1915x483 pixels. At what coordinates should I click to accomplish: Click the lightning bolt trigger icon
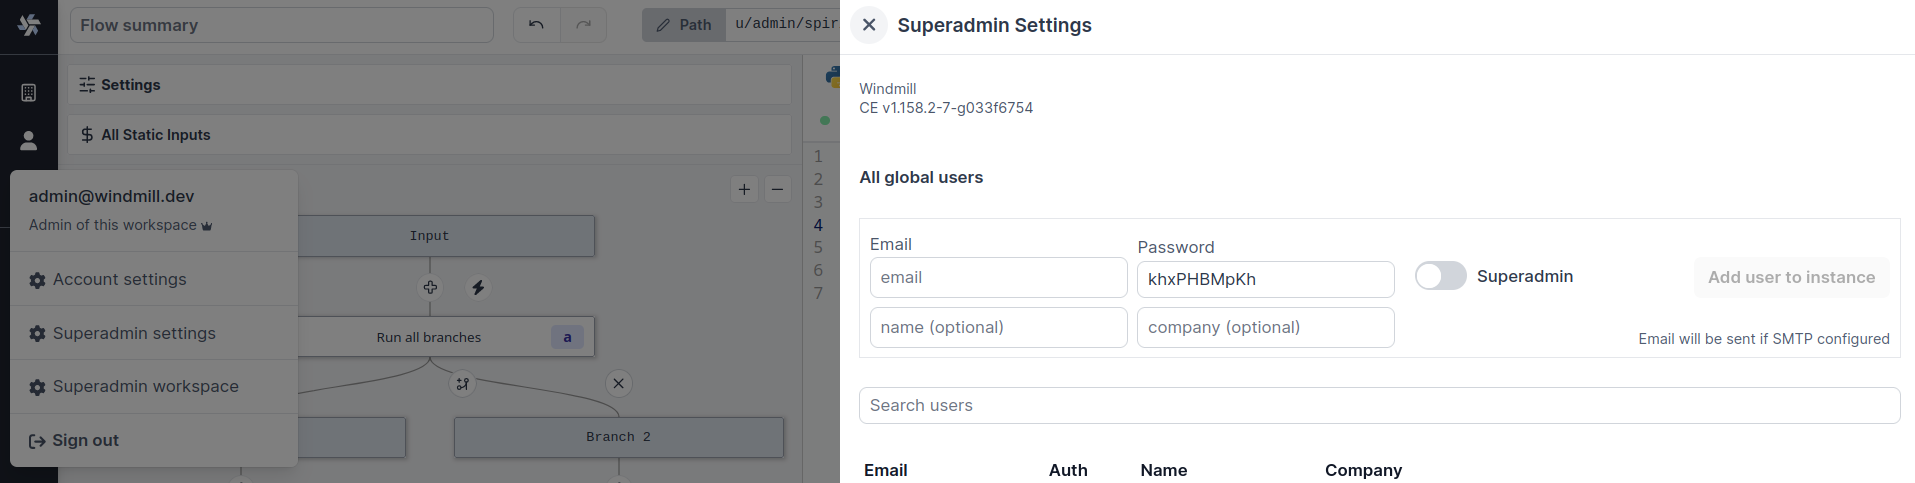(478, 288)
